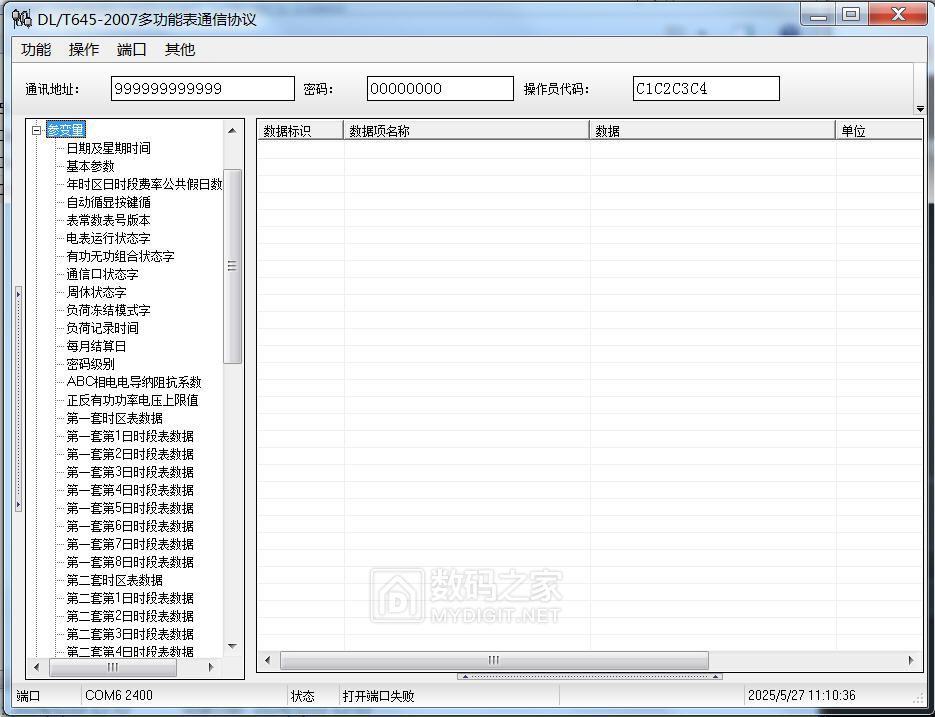Click tree panel scroll down arrow
The width and height of the screenshot is (935, 717).
(233, 646)
